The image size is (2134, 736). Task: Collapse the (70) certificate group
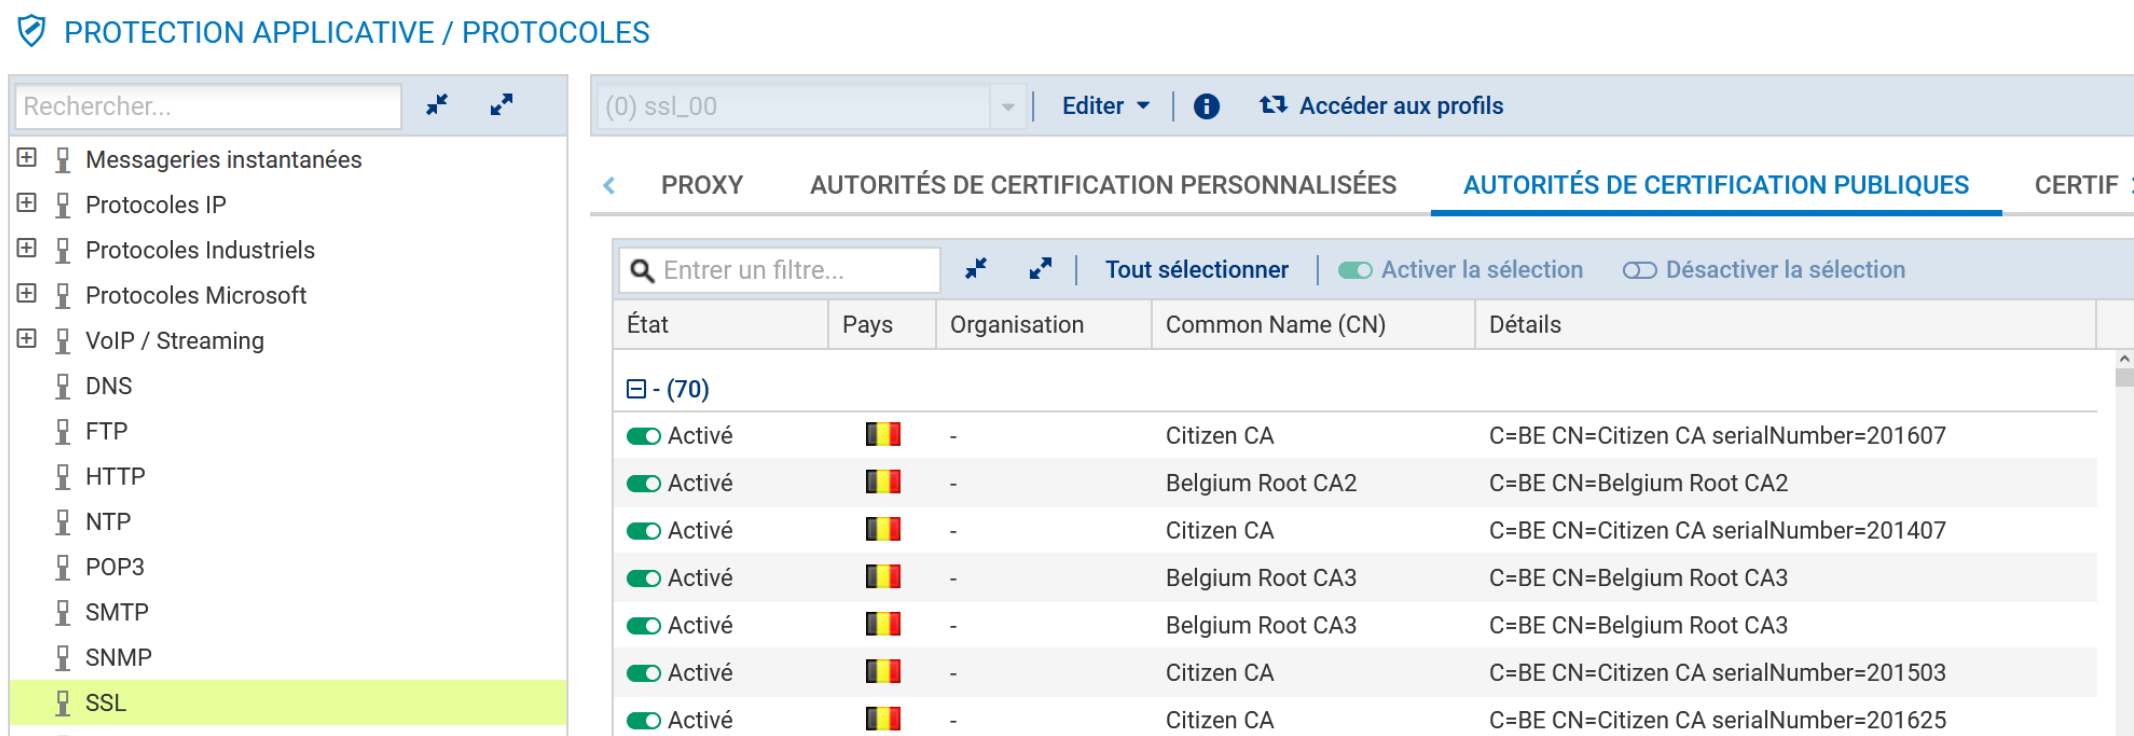click(636, 389)
